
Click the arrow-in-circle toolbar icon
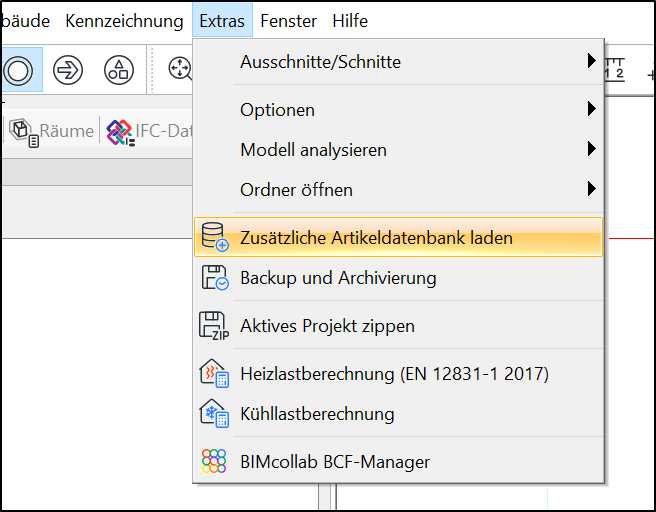(x=68, y=69)
